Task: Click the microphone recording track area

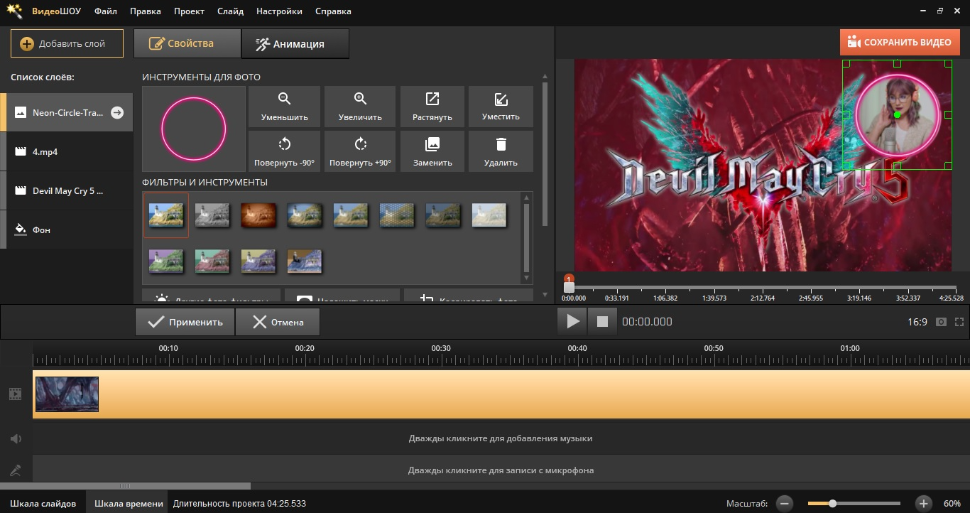Action: click(x=500, y=470)
